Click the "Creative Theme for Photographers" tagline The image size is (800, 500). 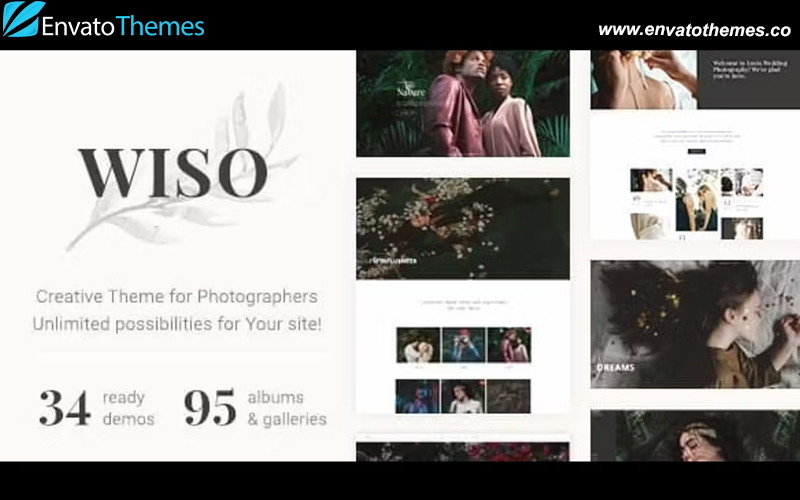point(177,296)
